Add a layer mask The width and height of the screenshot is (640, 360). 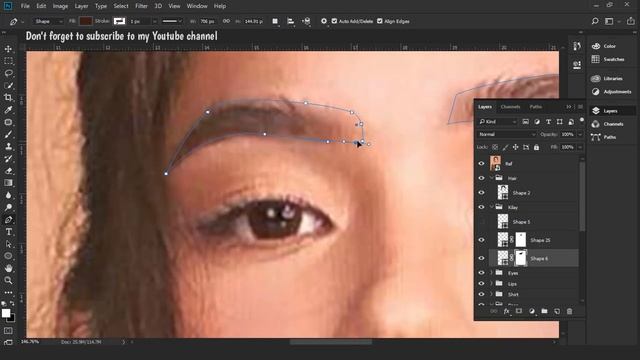[x=519, y=311]
